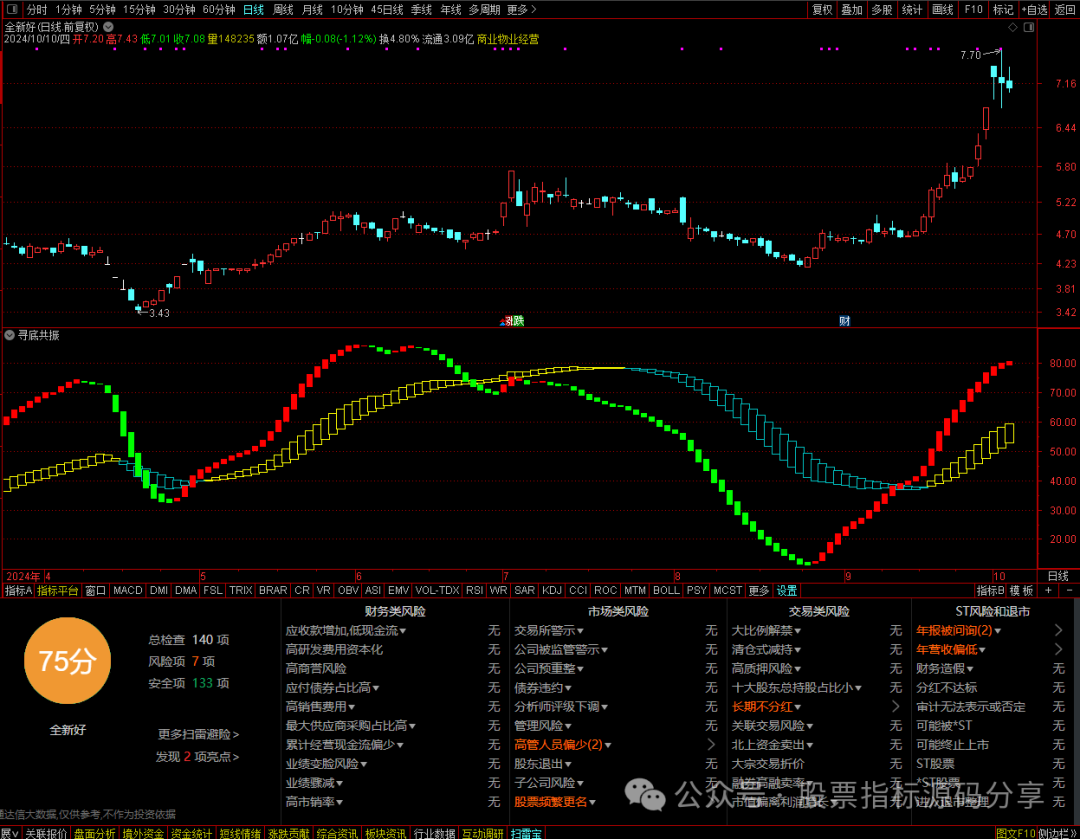Add stock via +自选 button
The image size is (1080, 839).
[x=1035, y=10]
